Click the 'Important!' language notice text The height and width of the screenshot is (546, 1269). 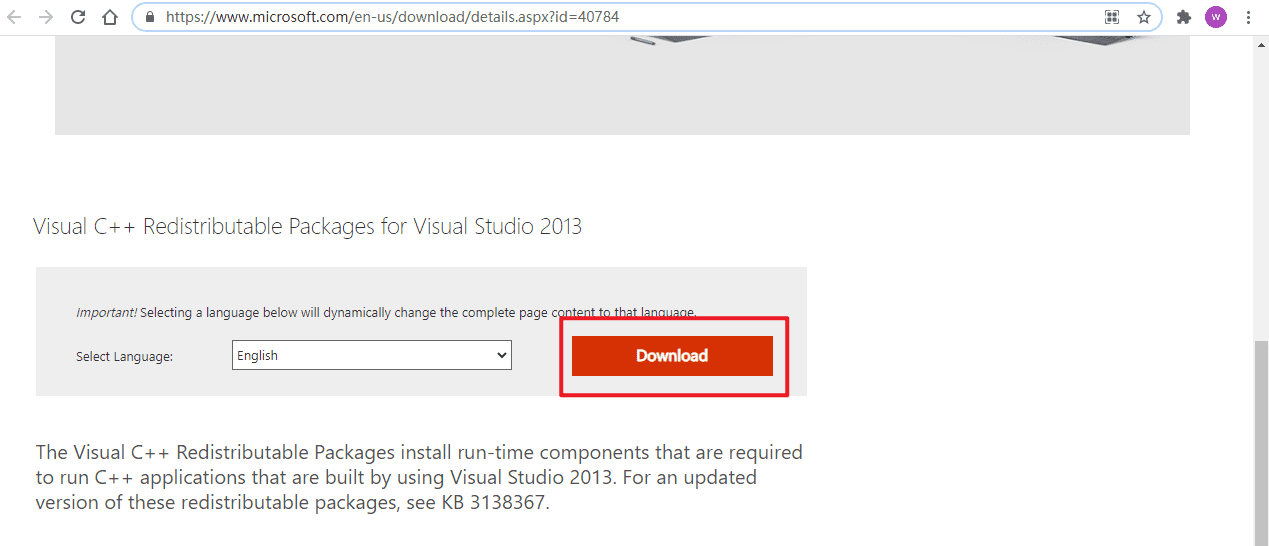[x=386, y=312]
